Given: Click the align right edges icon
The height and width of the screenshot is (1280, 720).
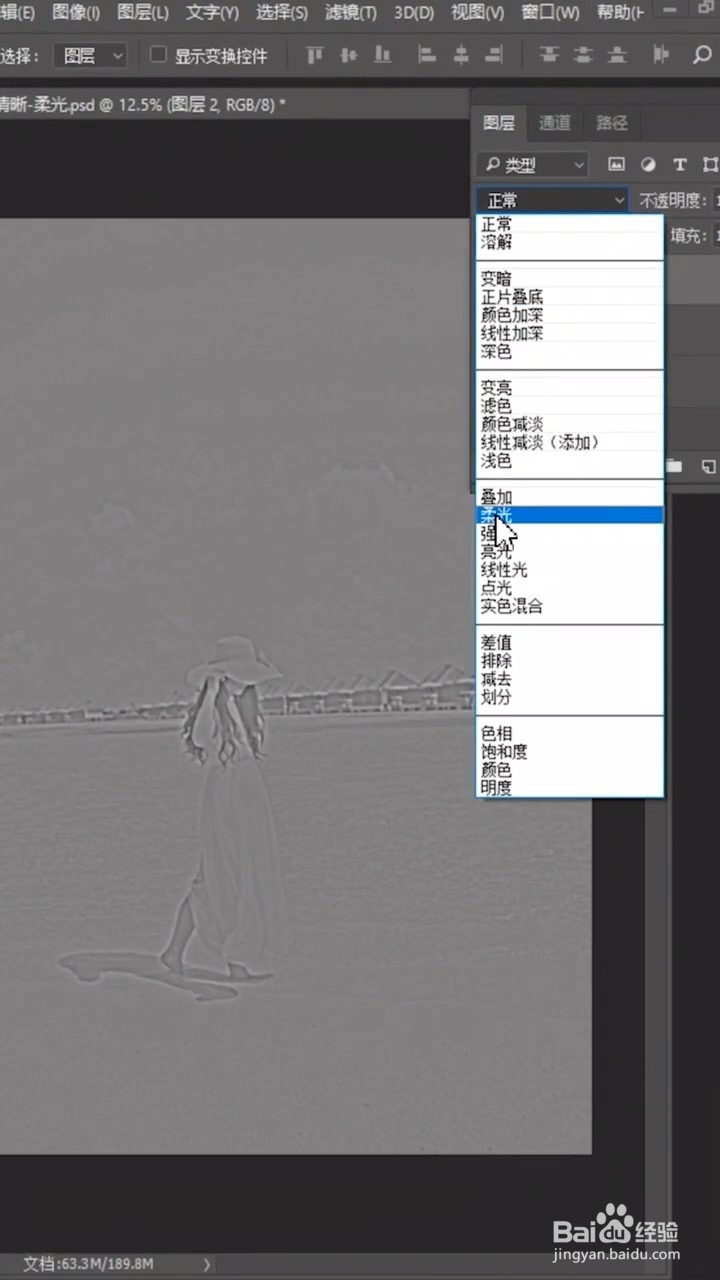Looking at the screenshot, I should click(495, 55).
